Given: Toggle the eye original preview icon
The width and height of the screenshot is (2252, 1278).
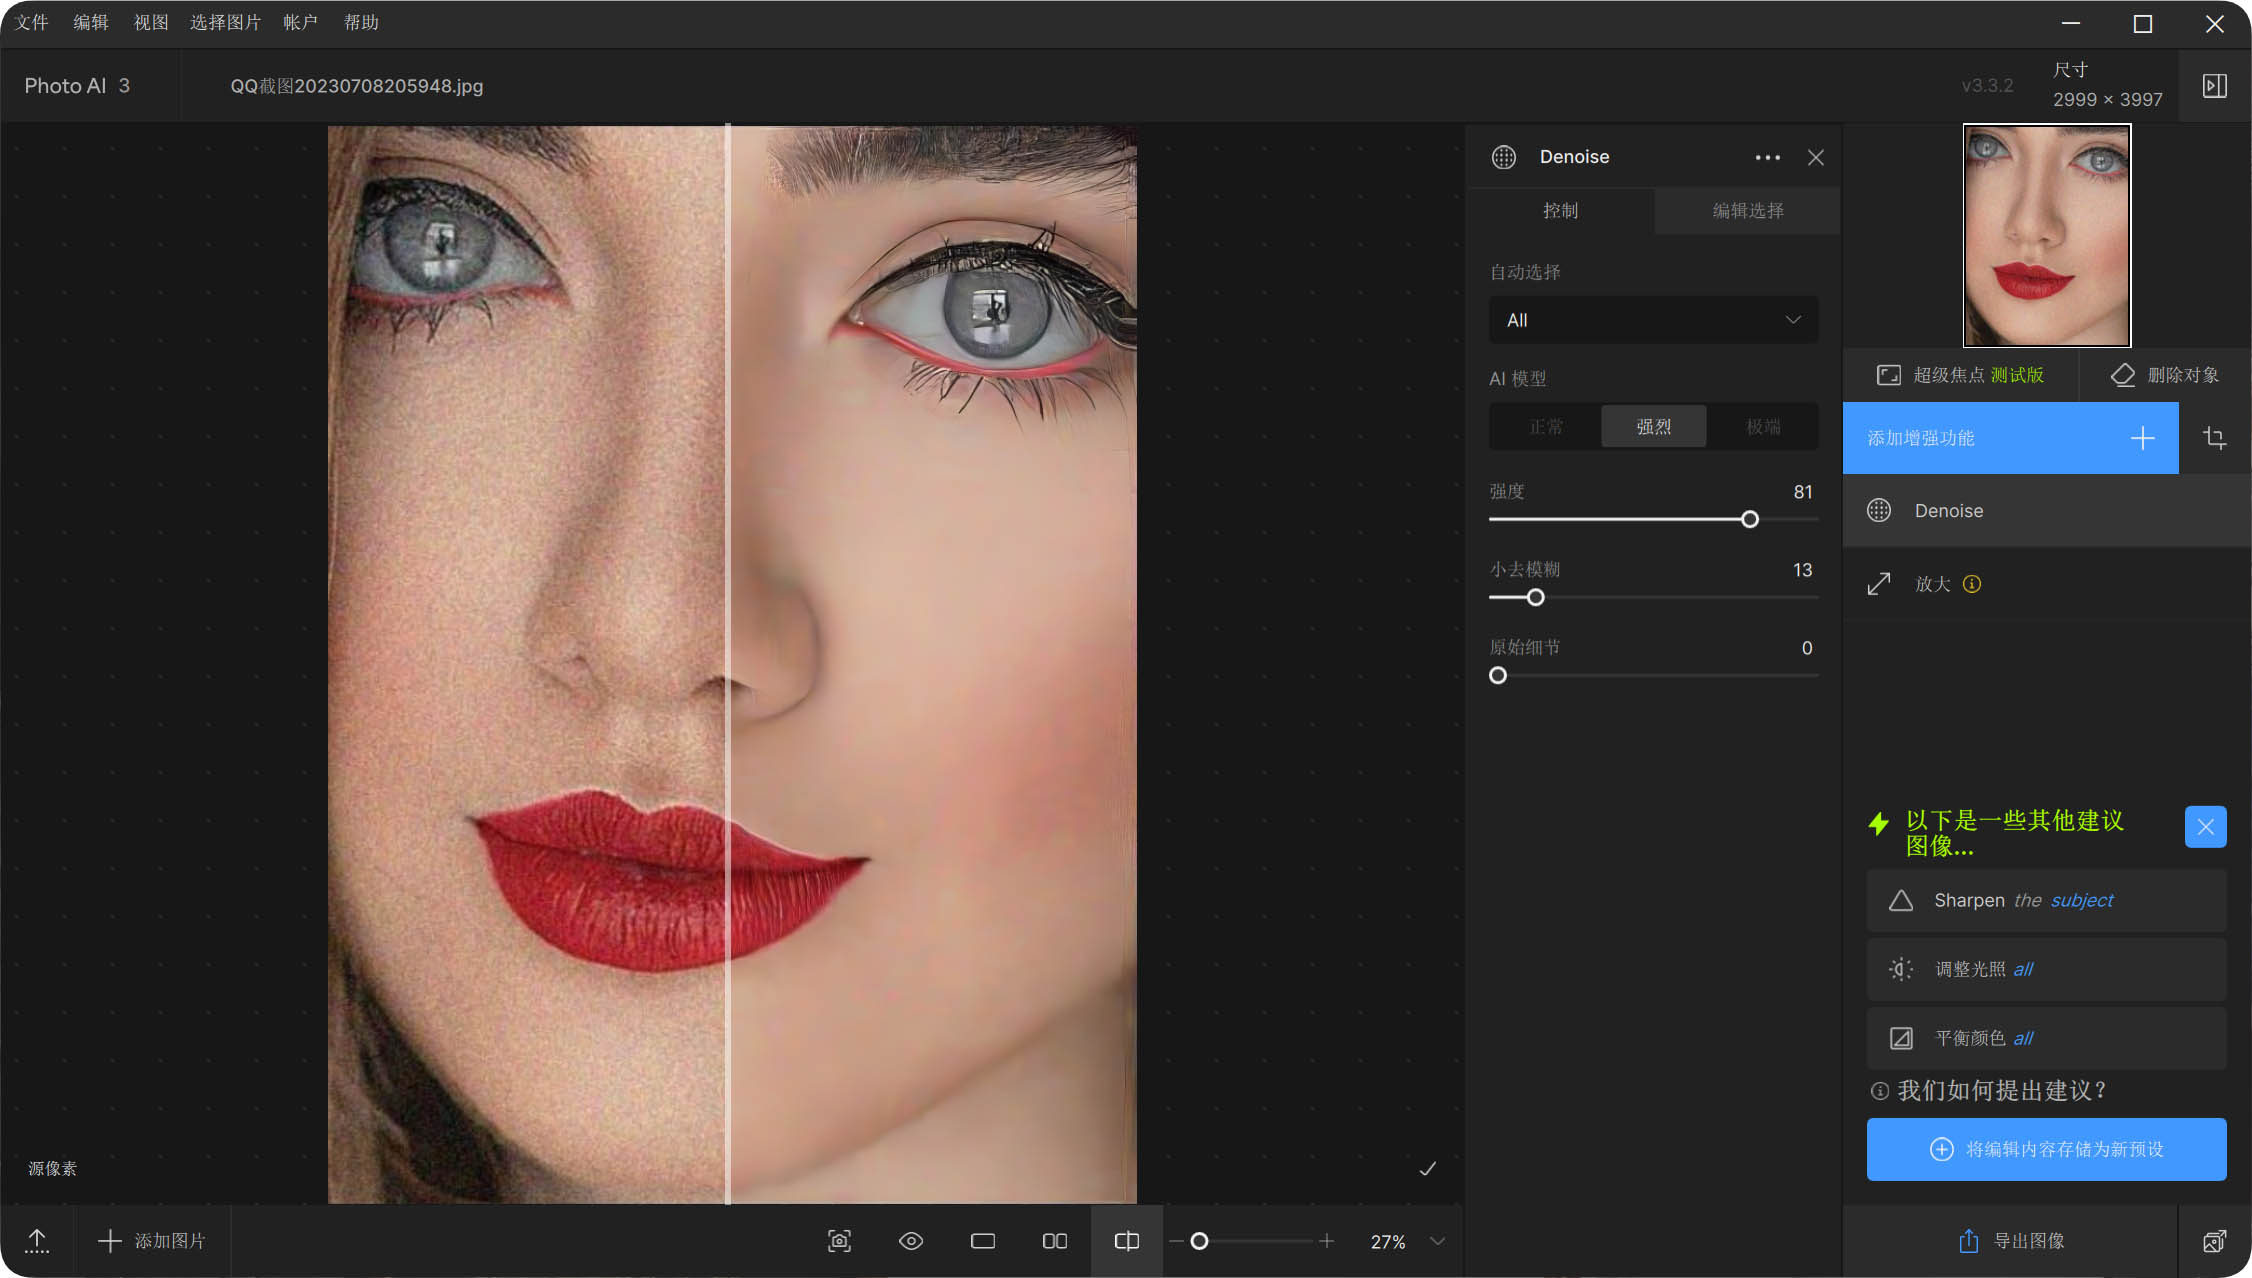Looking at the screenshot, I should pyautogui.click(x=911, y=1241).
